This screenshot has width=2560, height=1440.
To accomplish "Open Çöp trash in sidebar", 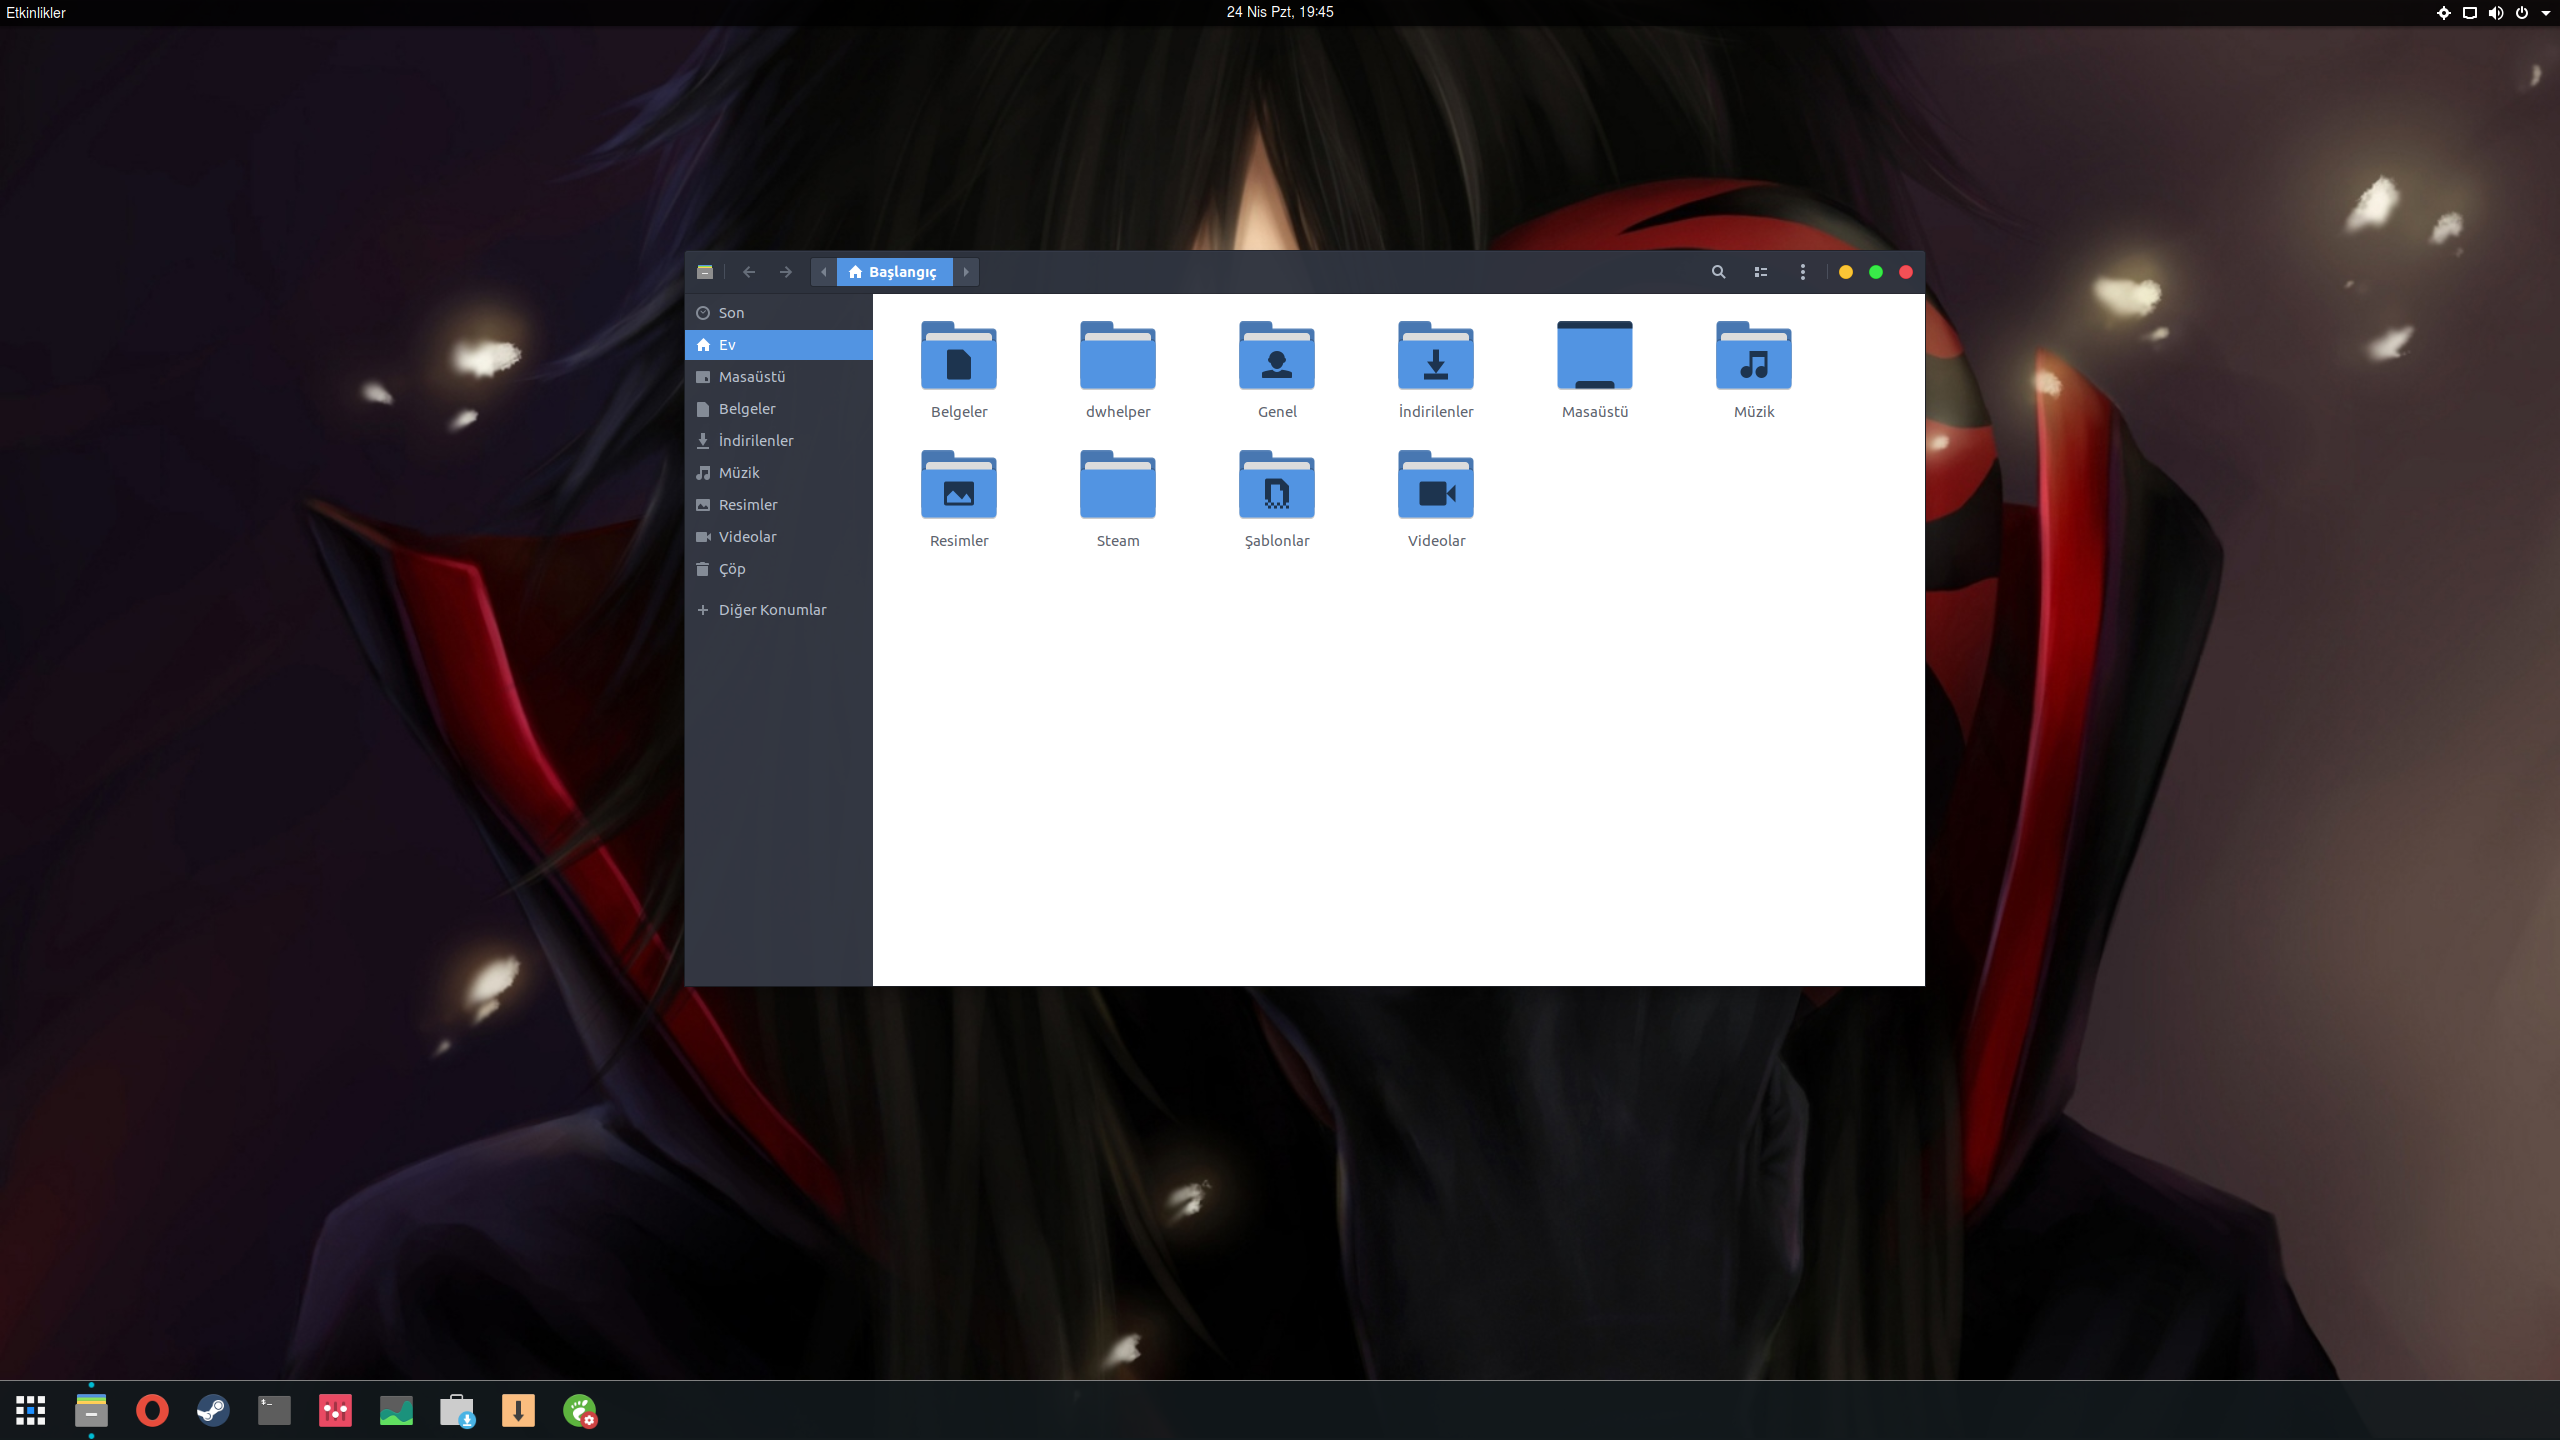I will pos(731,569).
